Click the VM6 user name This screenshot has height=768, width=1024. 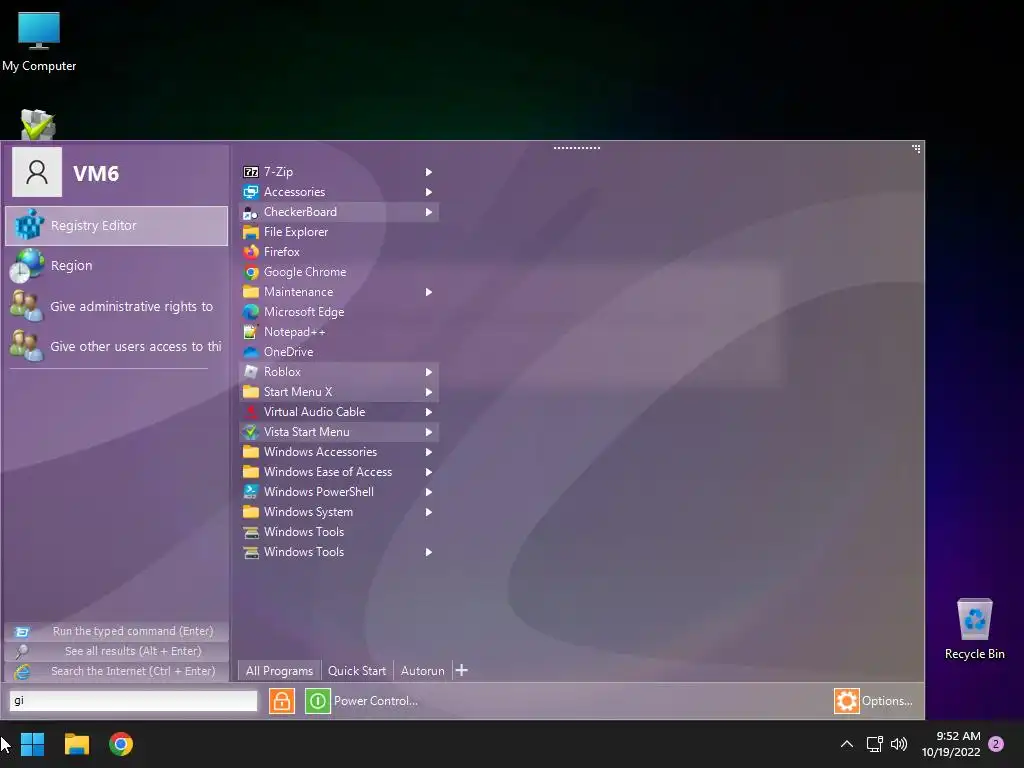pos(96,174)
